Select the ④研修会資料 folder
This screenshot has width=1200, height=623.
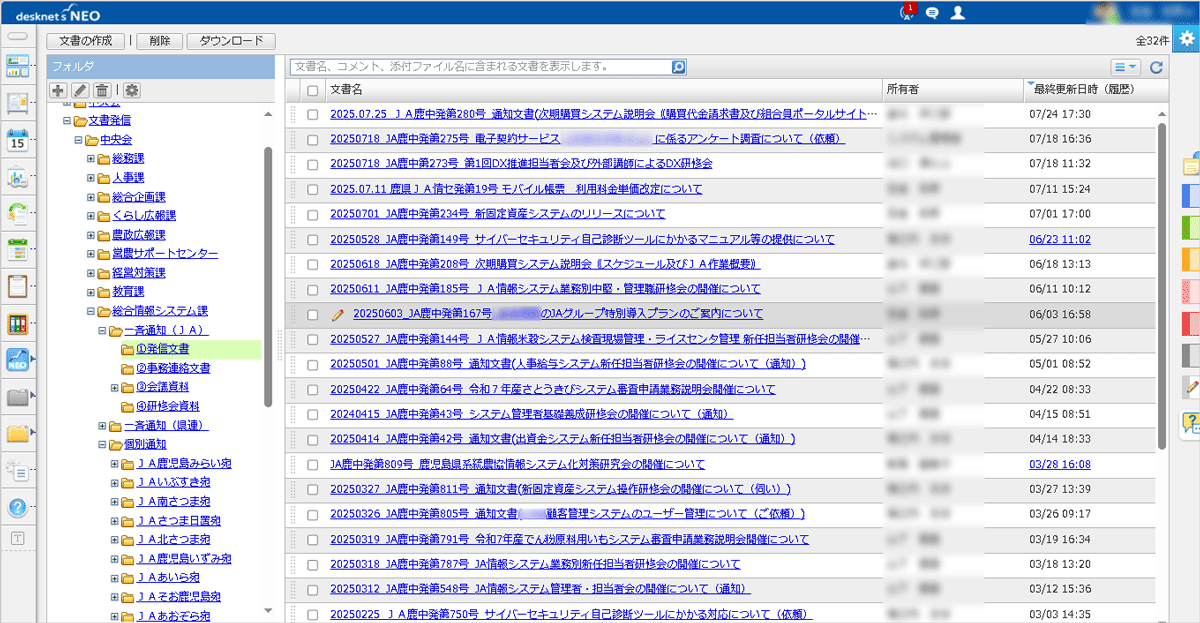pyautogui.click(x=167, y=406)
